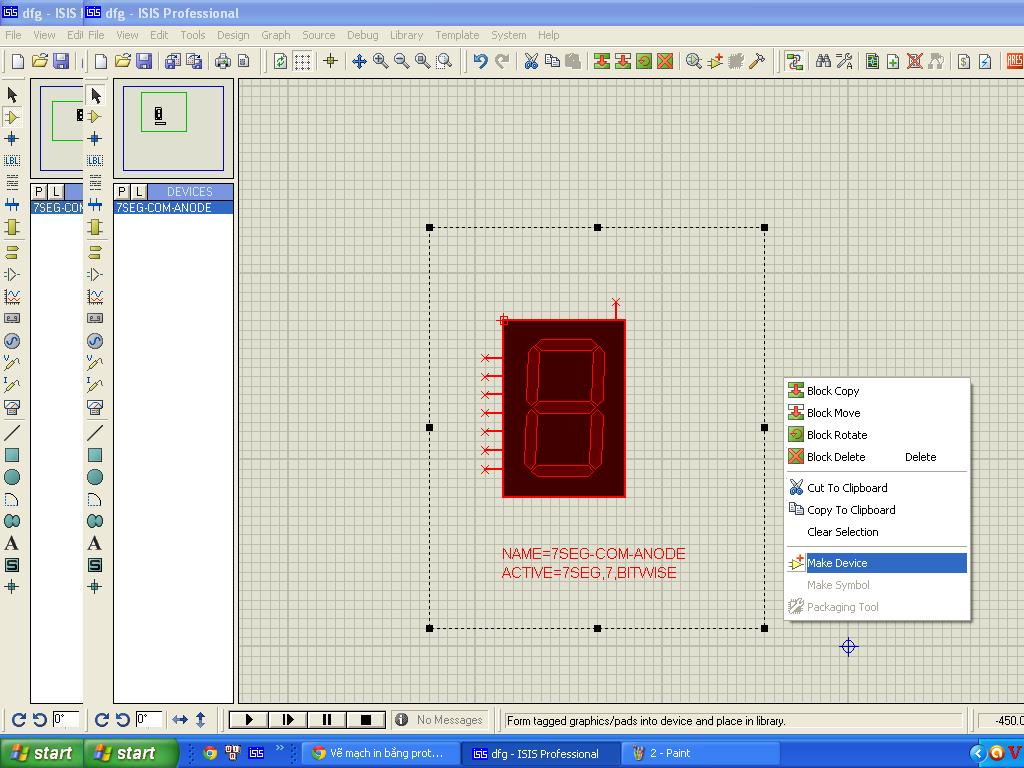The height and width of the screenshot is (768, 1024).
Task: Click the printer icon in the toolbar
Action: coord(223,61)
